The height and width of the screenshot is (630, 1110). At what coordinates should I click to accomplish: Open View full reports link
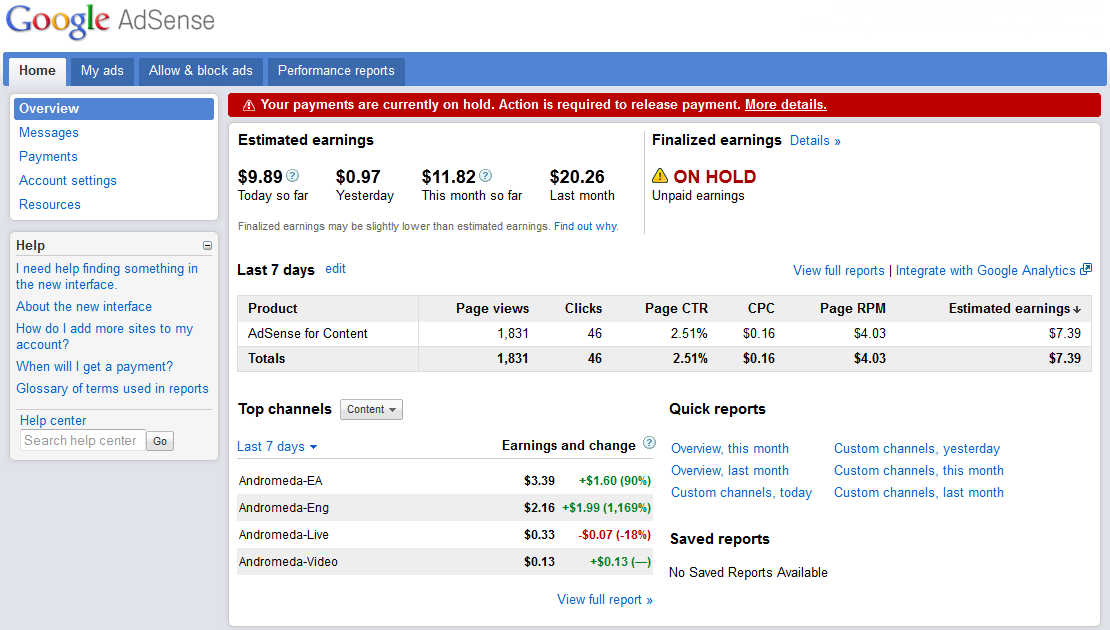click(x=839, y=270)
